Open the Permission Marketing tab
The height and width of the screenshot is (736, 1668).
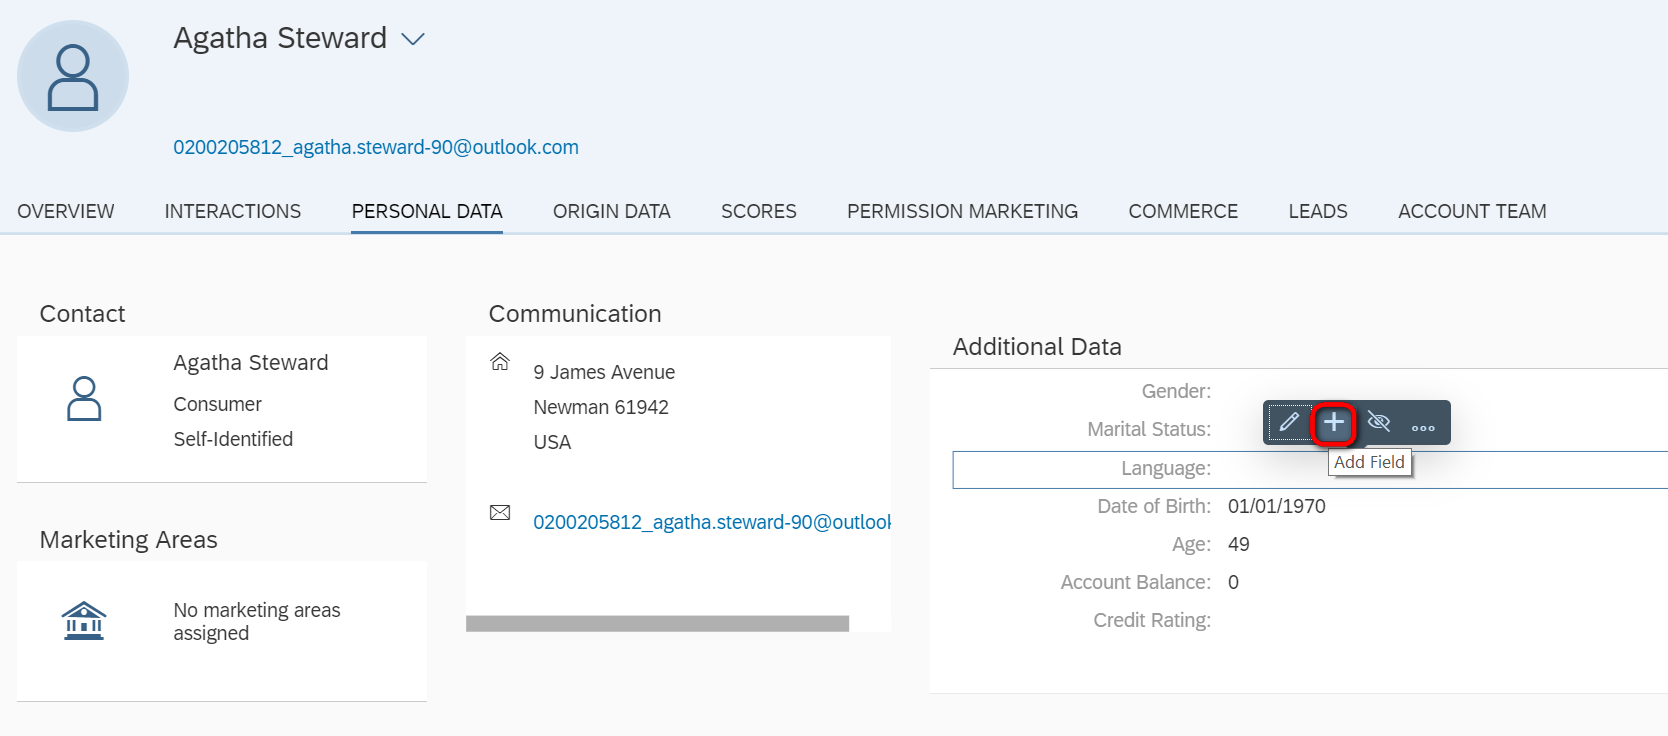coord(963,211)
